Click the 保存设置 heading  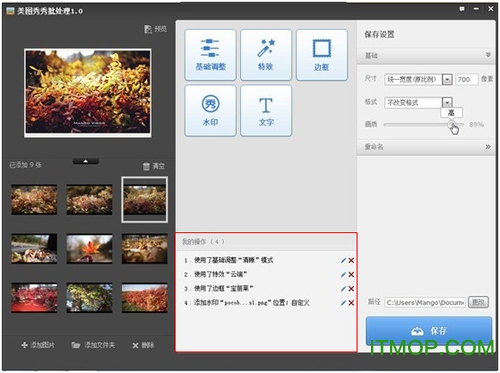(x=379, y=34)
